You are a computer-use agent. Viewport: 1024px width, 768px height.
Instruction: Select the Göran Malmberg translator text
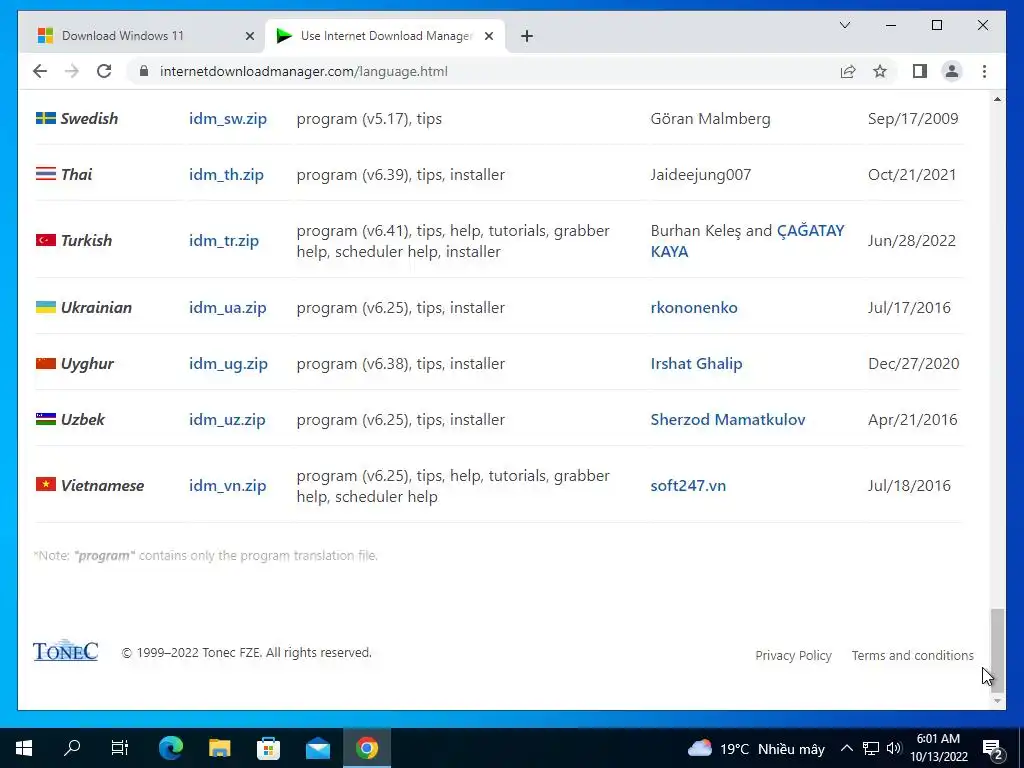point(711,119)
